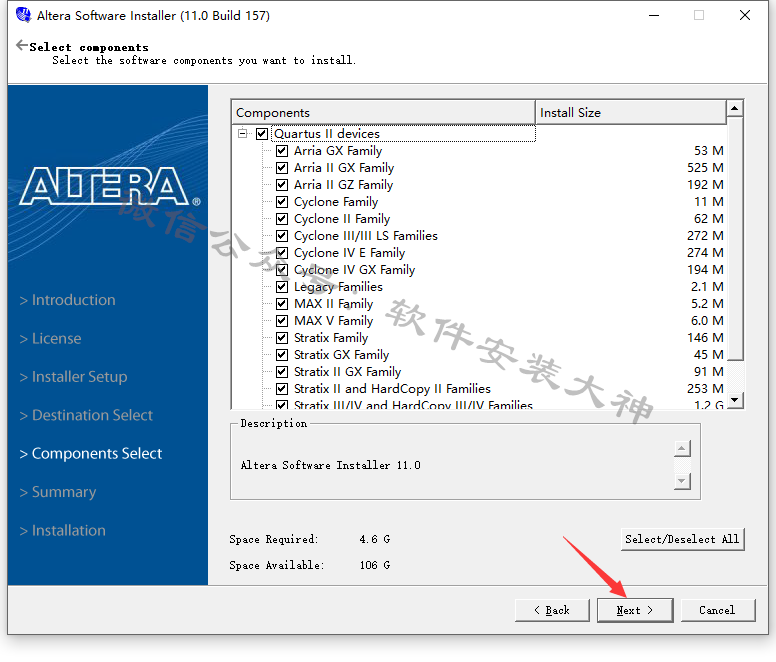Uncheck Cyclone III/III LS Families checkbox
The image size is (776, 662).
(x=282, y=236)
